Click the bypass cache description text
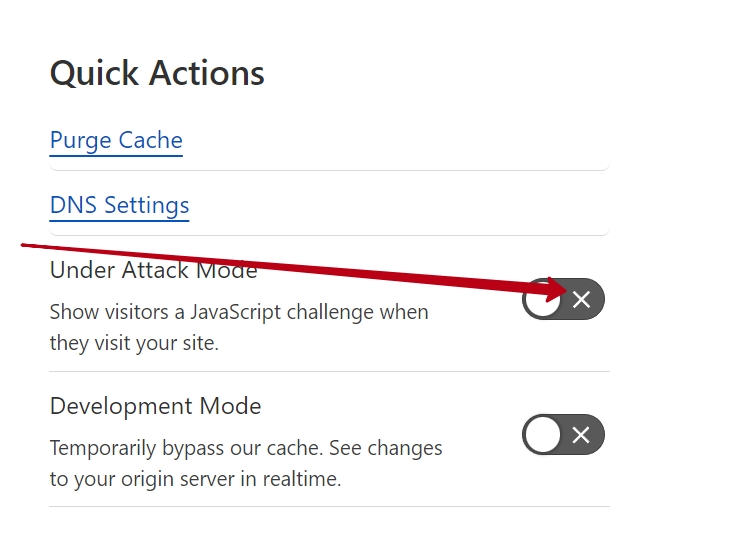Screen dimensions: 746x536 pos(246,463)
